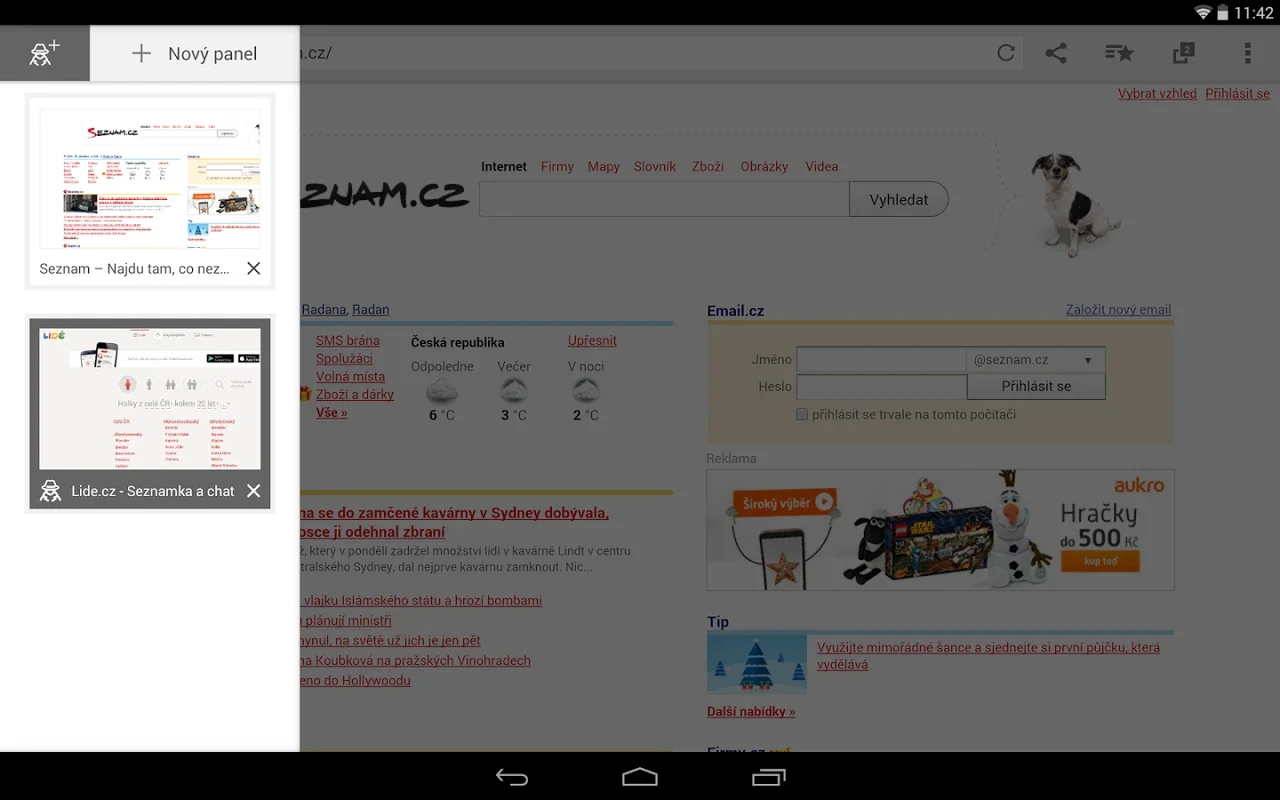Tap the Wi-Fi status icon

tap(1203, 13)
